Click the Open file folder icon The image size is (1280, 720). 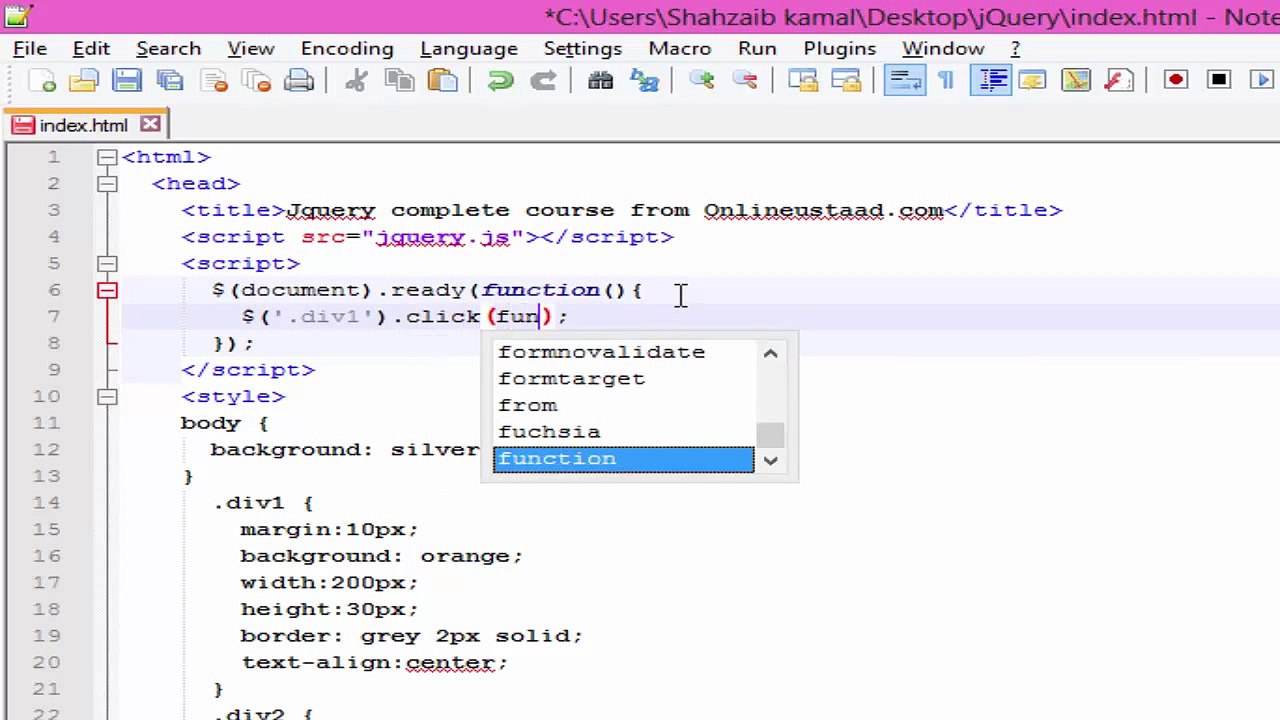click(x=84, y=81)
